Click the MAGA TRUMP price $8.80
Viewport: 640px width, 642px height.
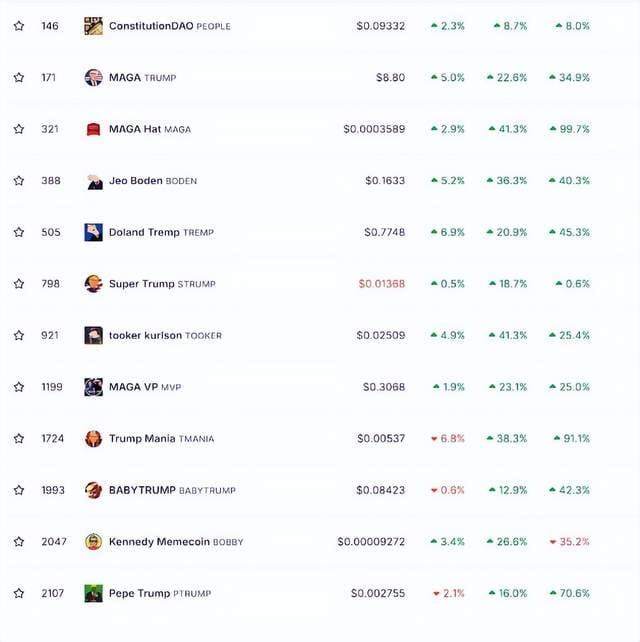[x=391, y=78]
